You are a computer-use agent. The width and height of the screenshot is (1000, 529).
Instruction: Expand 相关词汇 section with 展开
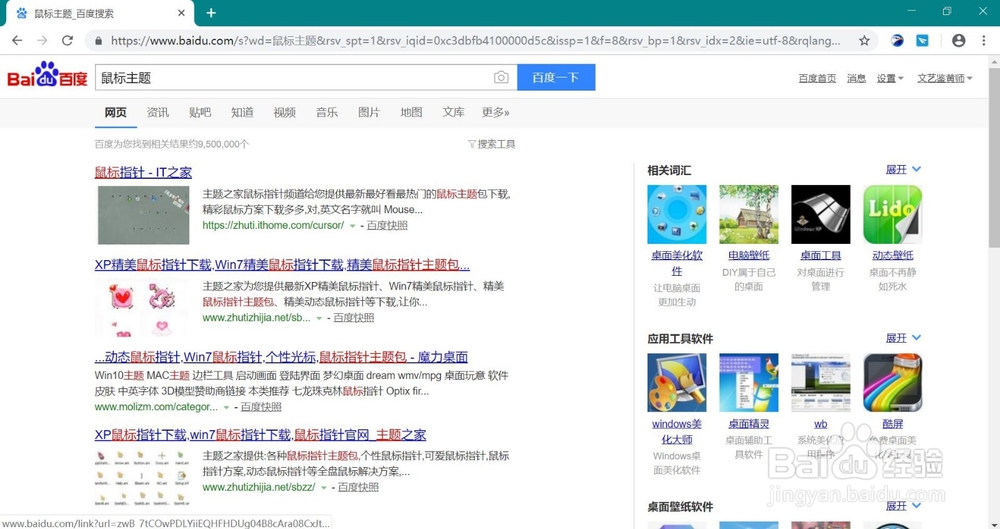point(903,169)
